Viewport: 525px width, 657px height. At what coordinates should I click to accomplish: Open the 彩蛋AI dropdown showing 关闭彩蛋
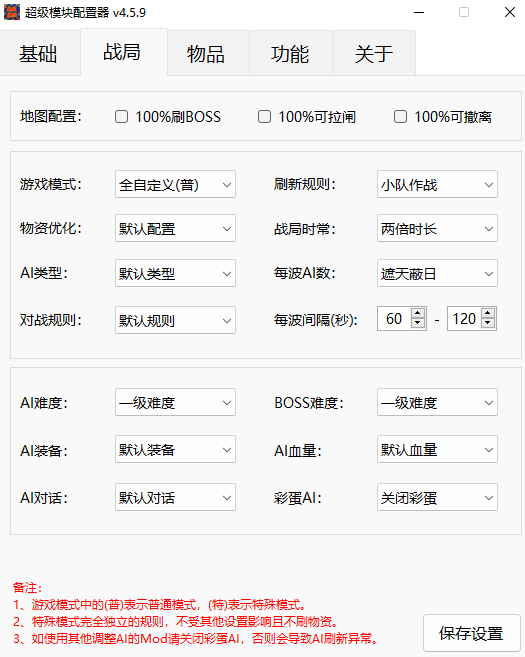tap(437, 497)
